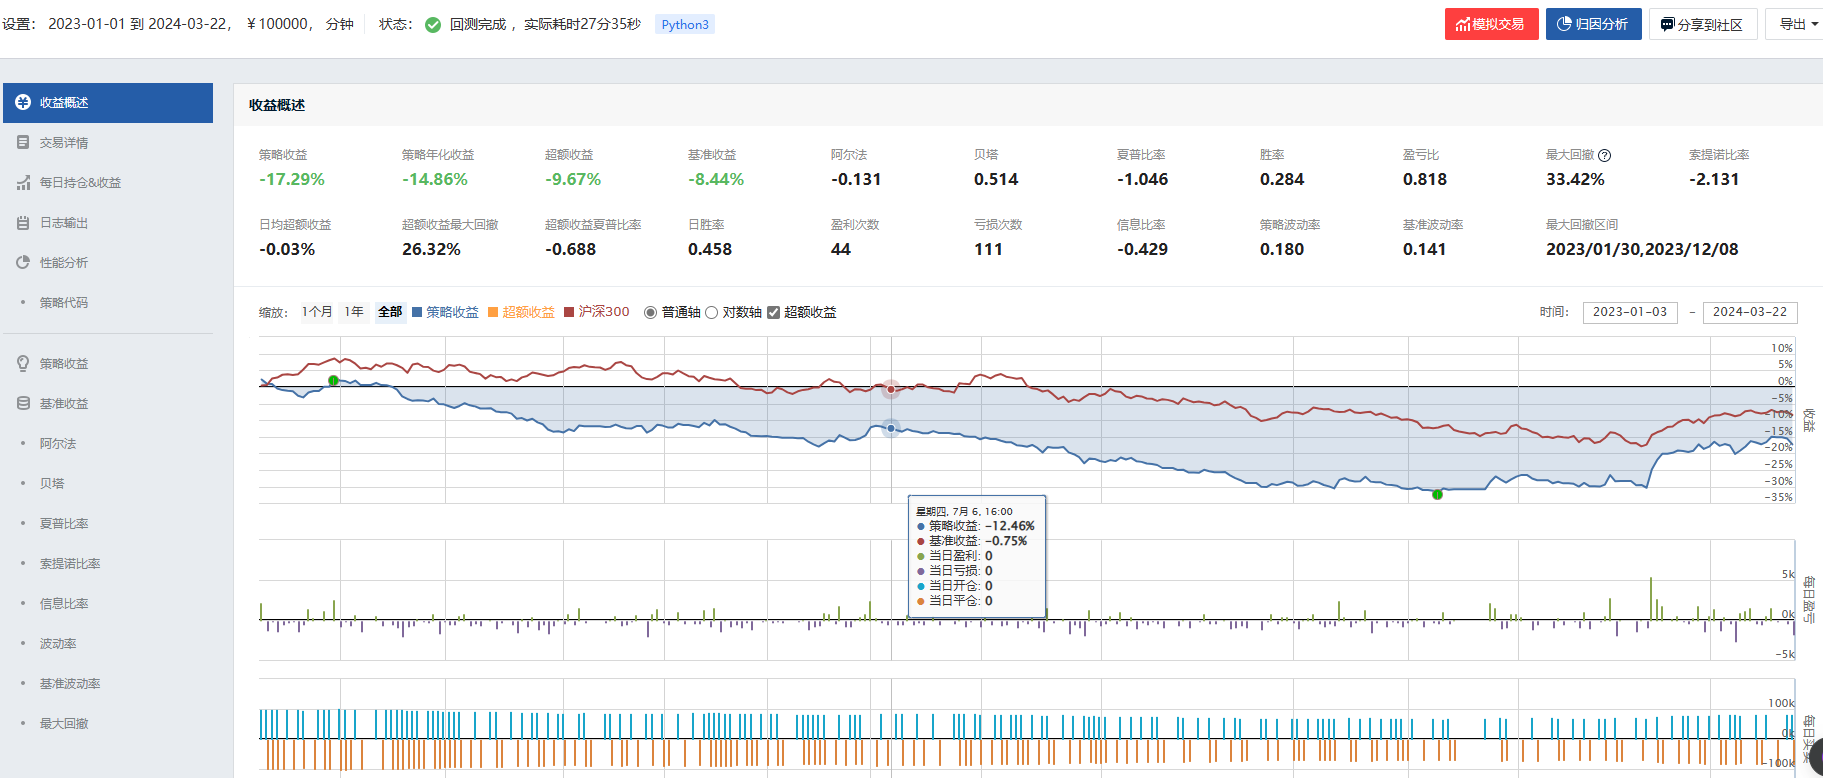Viewport: 1823px width, 778px height.
Task: Select the 普通轴 radio button
Action: 651,313
